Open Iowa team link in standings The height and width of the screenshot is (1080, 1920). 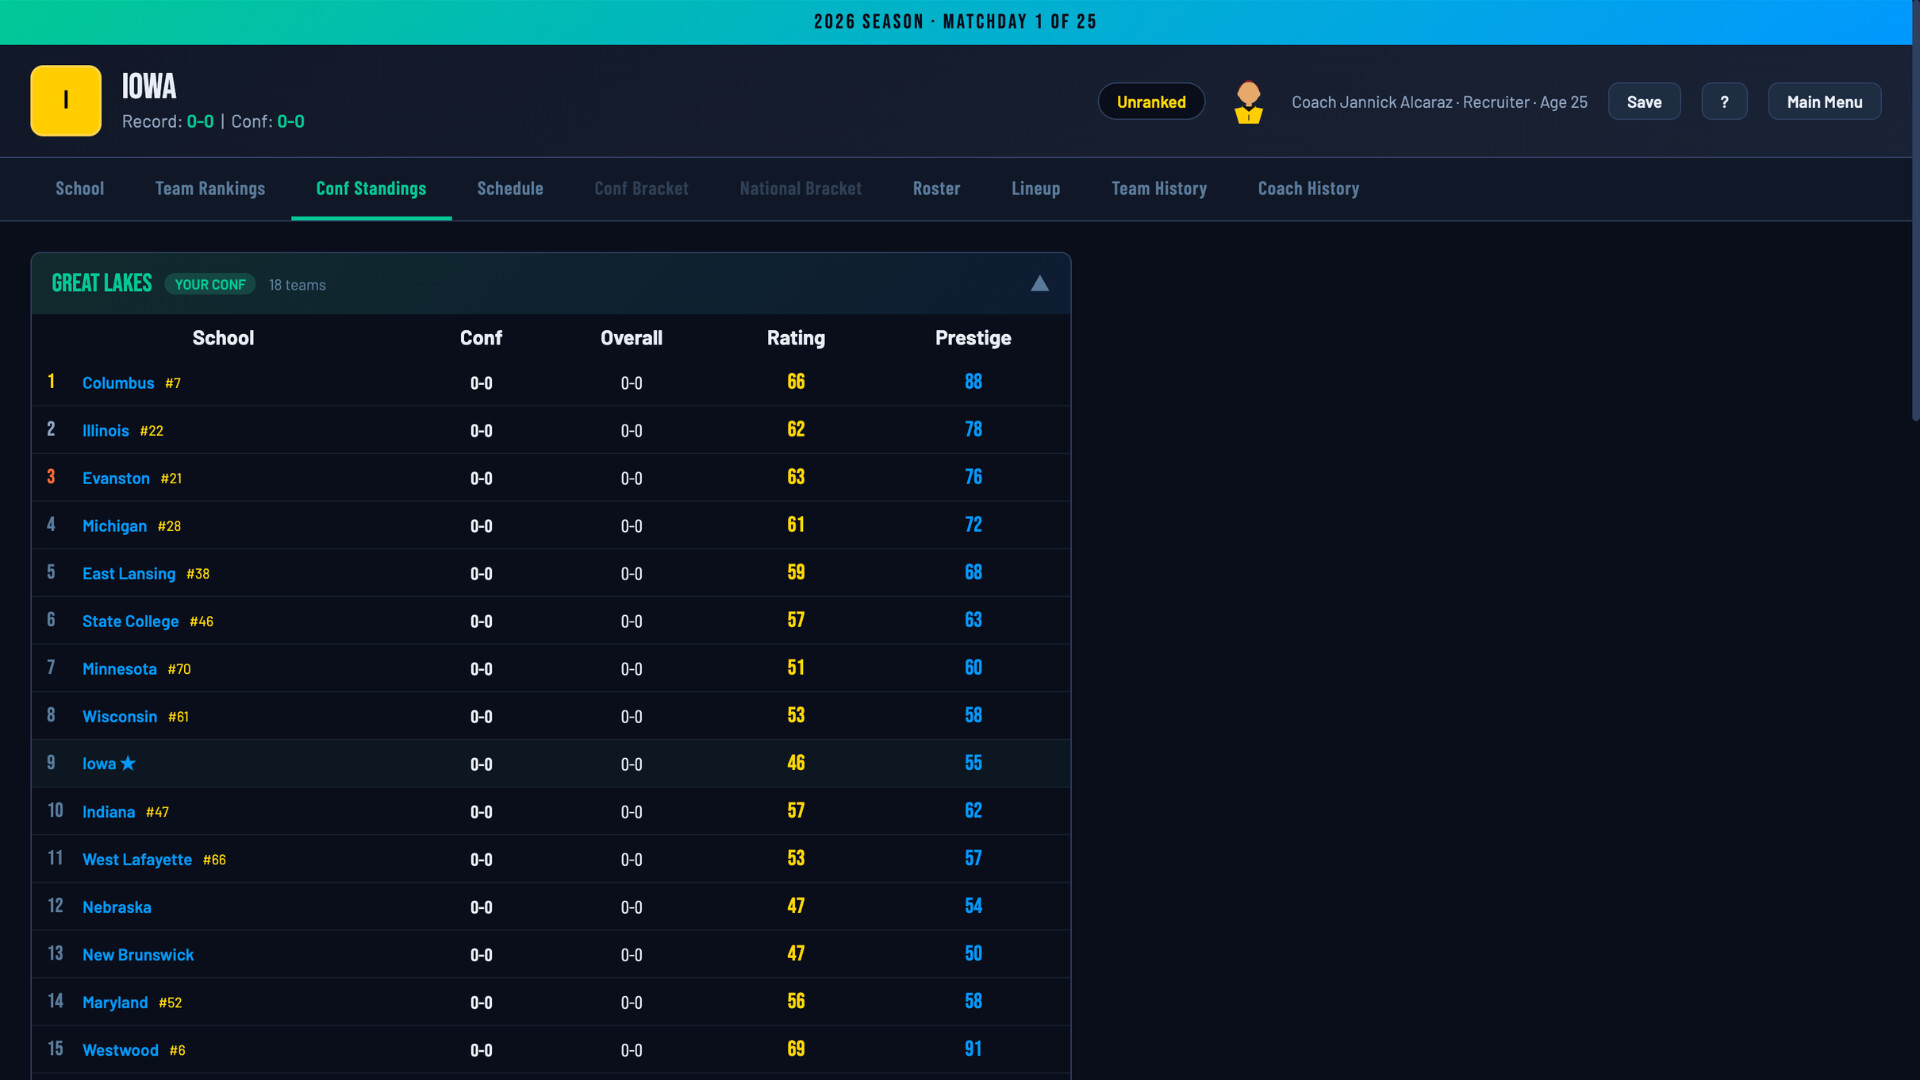click(x=99, y=764)
